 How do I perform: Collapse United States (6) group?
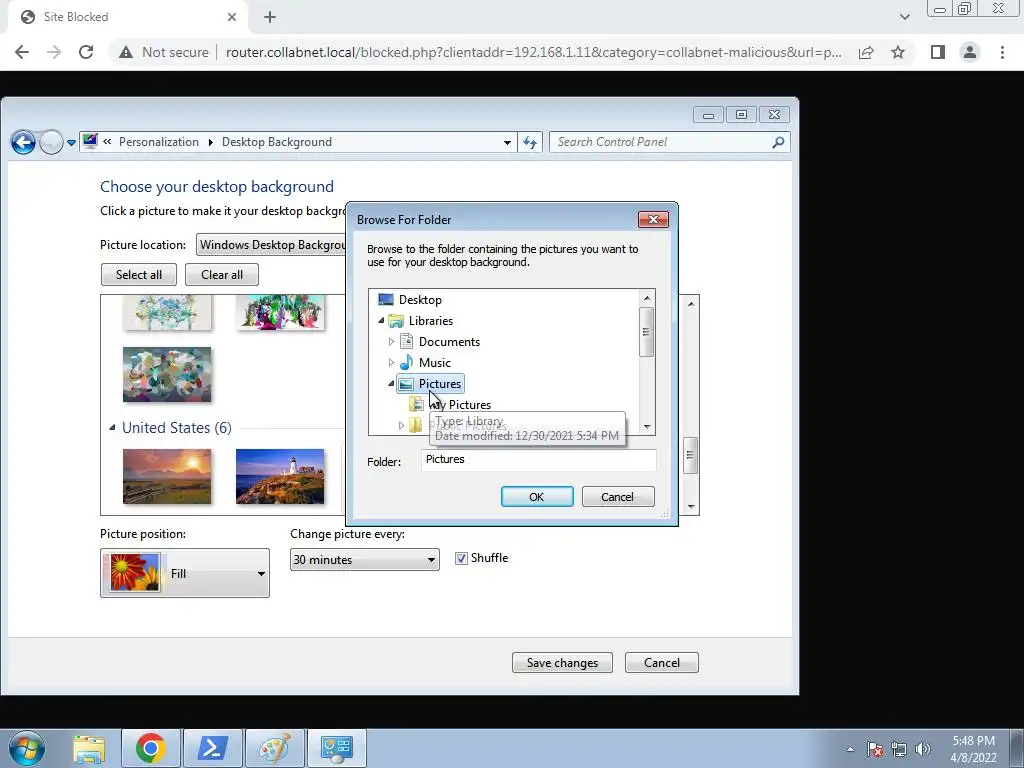coord(112,428)
